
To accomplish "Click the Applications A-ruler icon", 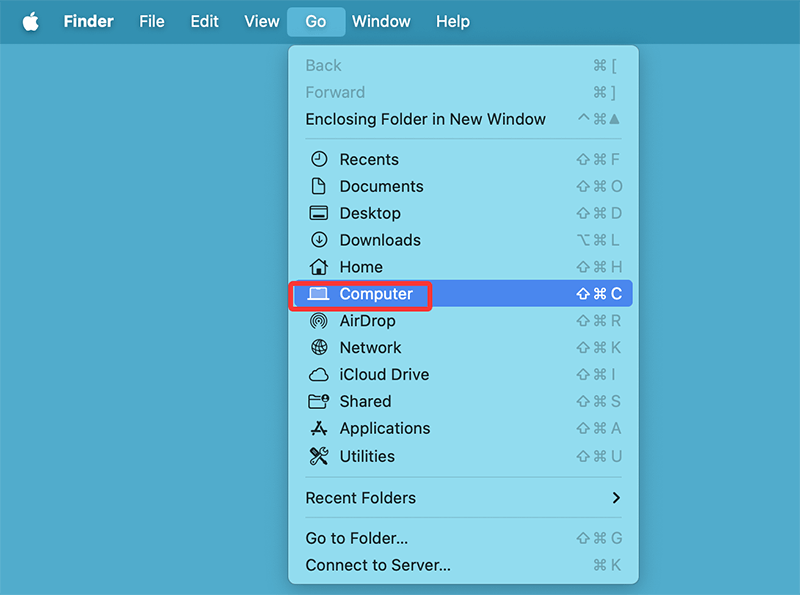I will (x=319, y=428).
